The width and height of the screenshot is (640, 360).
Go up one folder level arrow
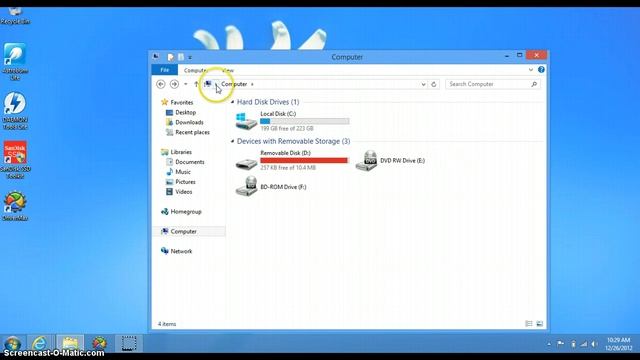click(196, 84)
